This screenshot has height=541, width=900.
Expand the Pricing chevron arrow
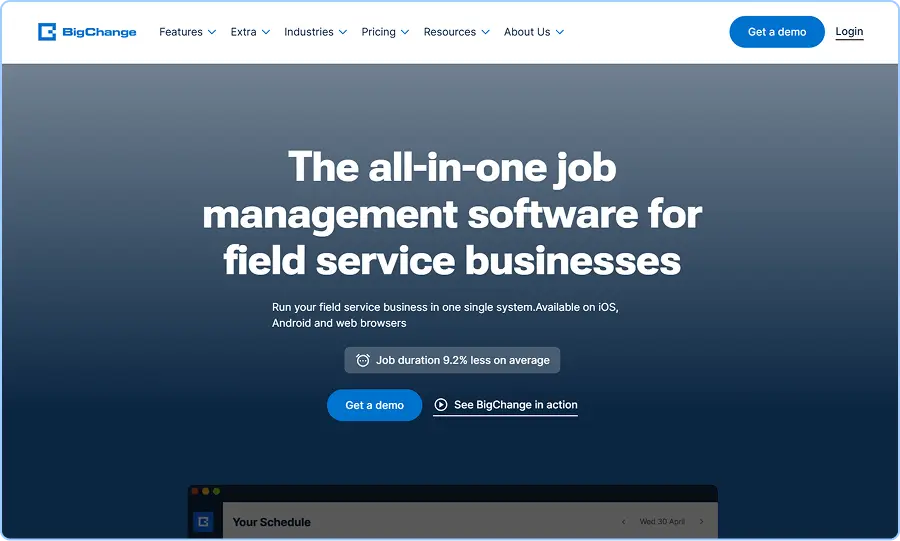(x=405, y=32)
